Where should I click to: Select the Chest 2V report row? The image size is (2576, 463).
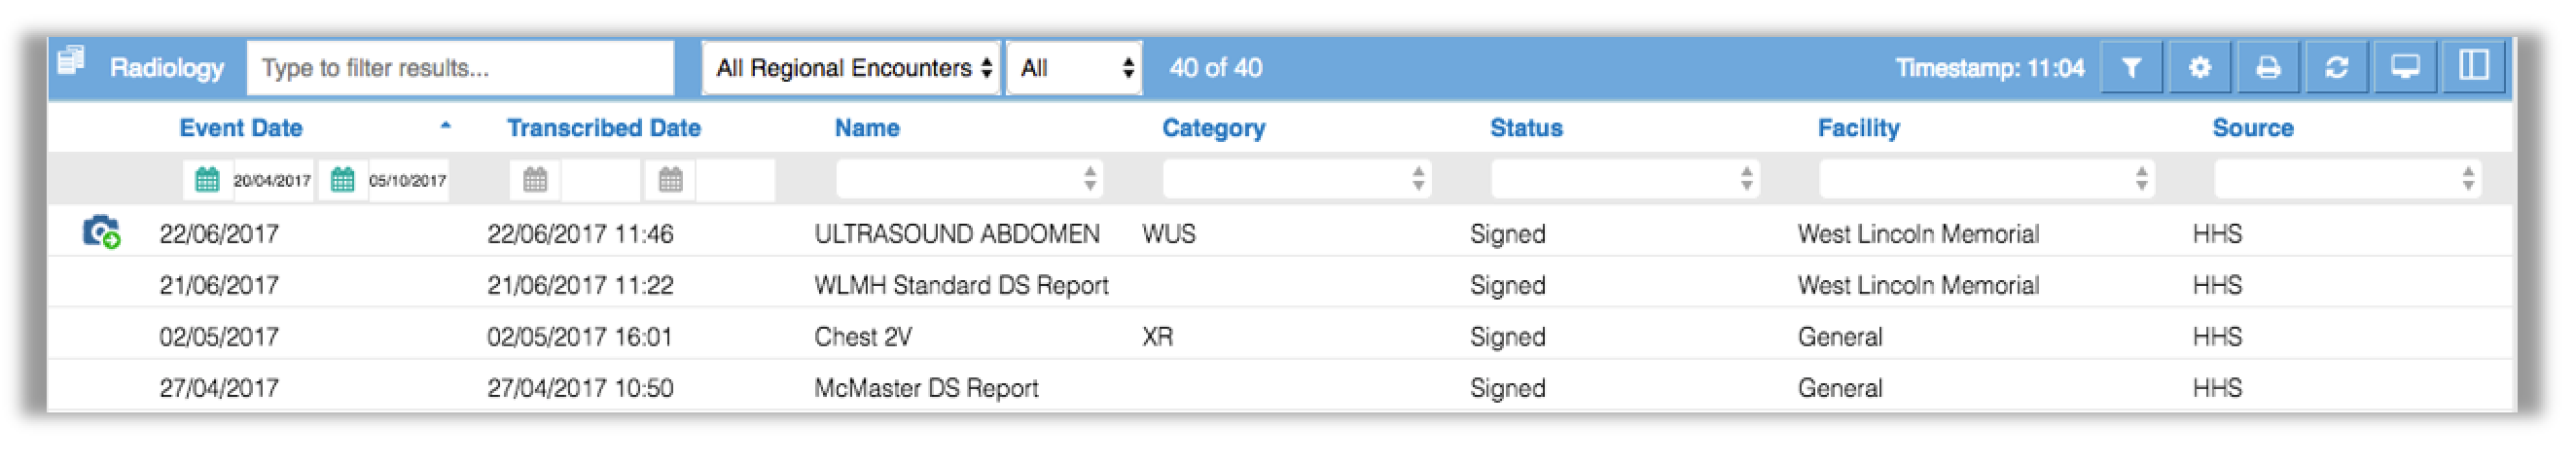[1280, 336]
